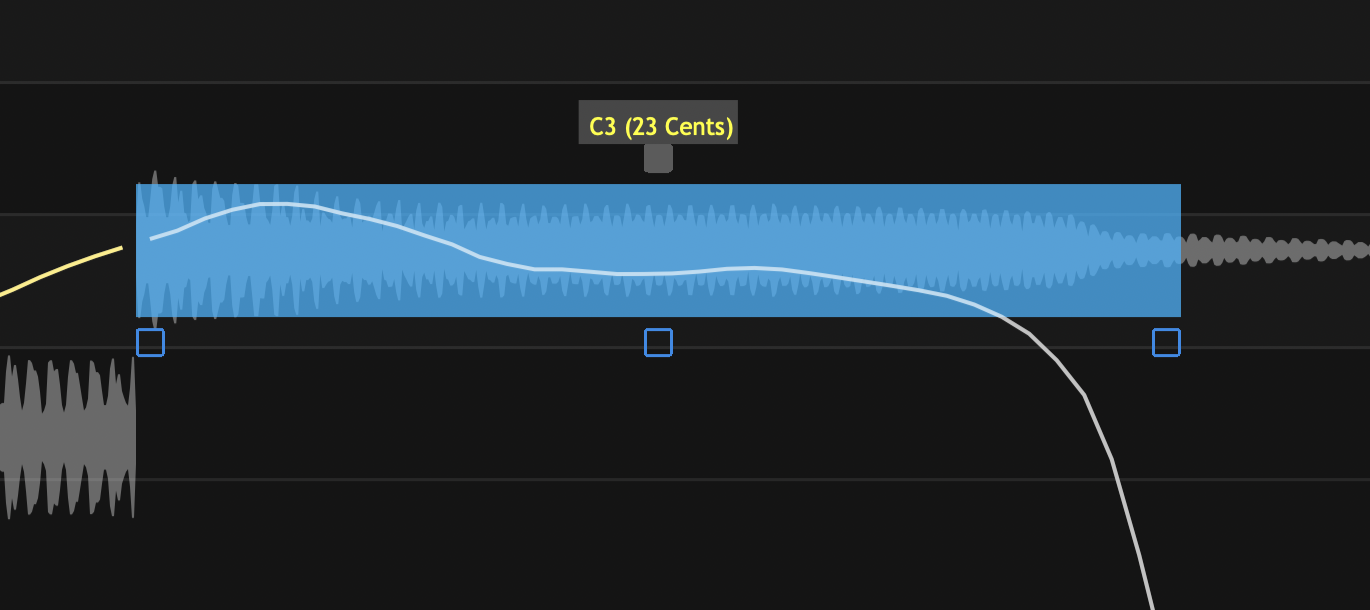The image size is (1370, 610).
Task: Click the bottom-right blue square handle
Action: (1166, 343)
